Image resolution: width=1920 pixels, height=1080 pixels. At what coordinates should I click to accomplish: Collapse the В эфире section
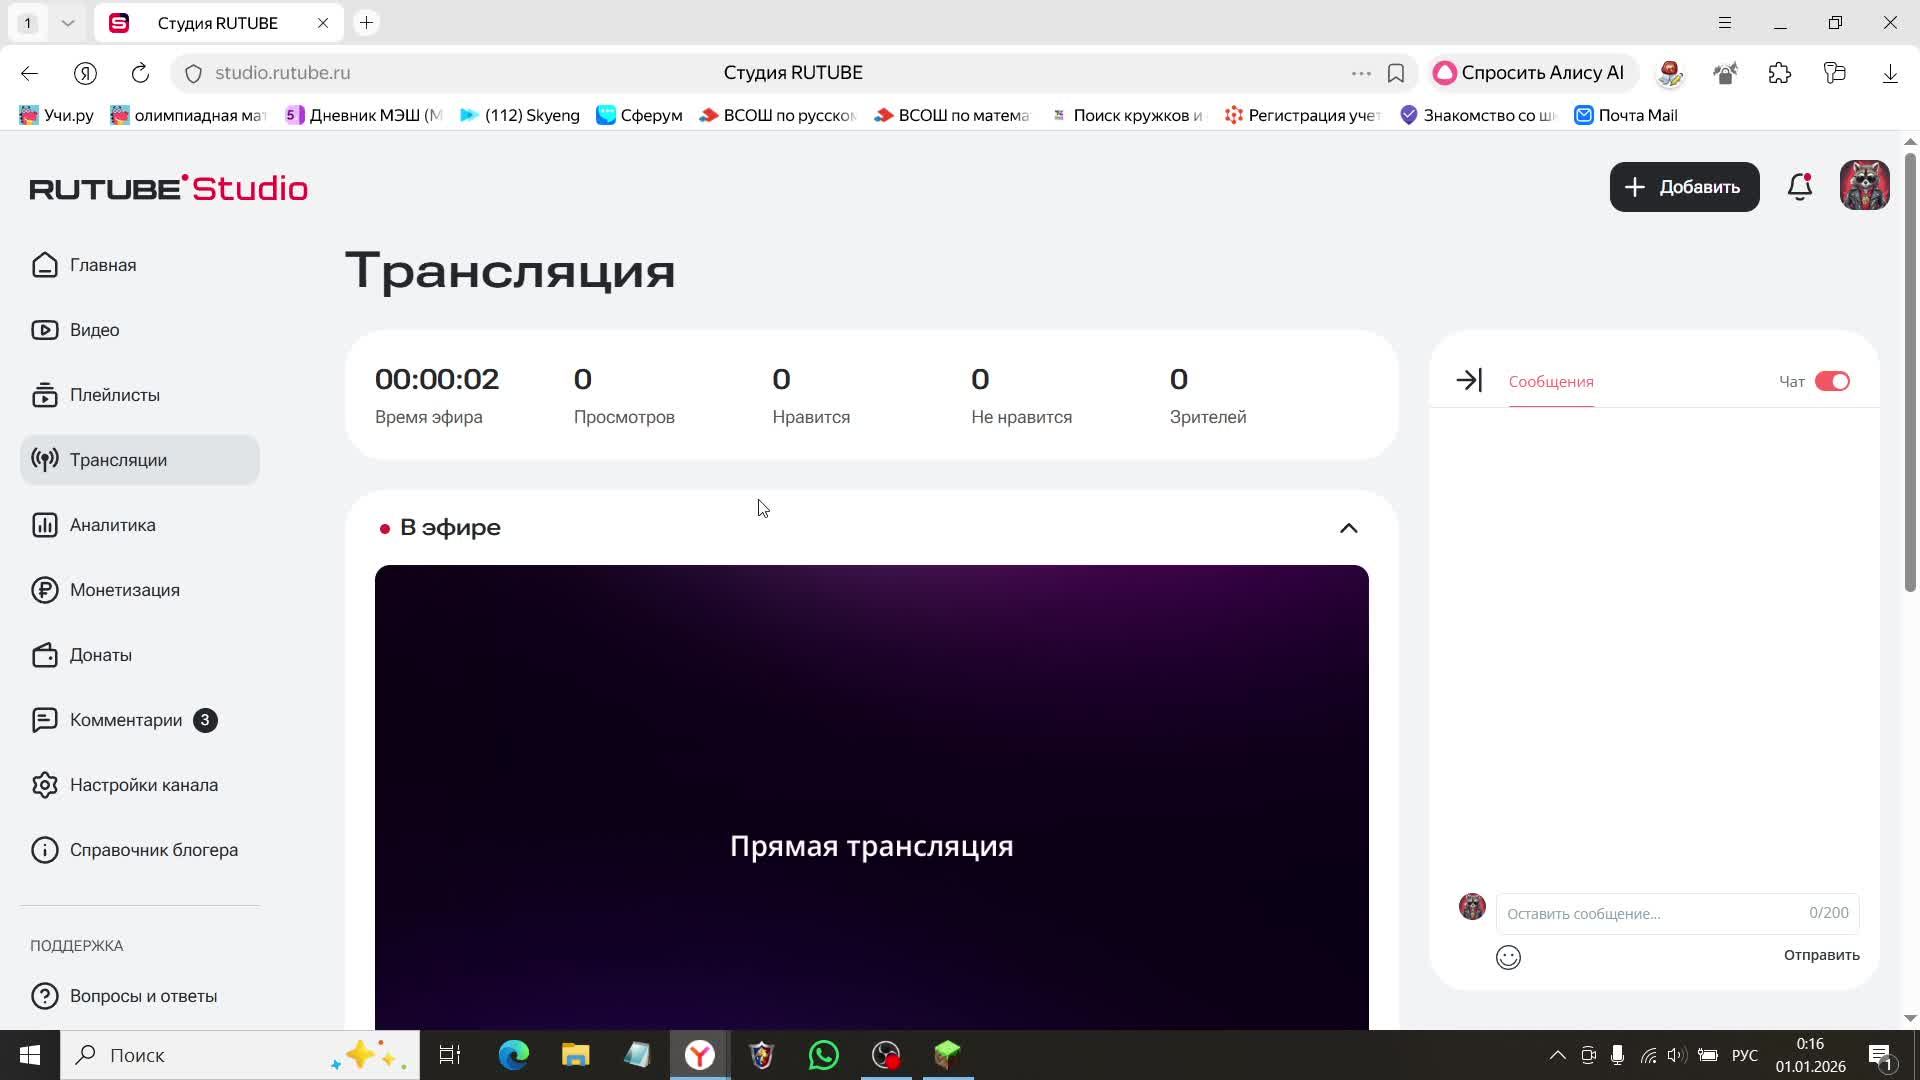1348,528
